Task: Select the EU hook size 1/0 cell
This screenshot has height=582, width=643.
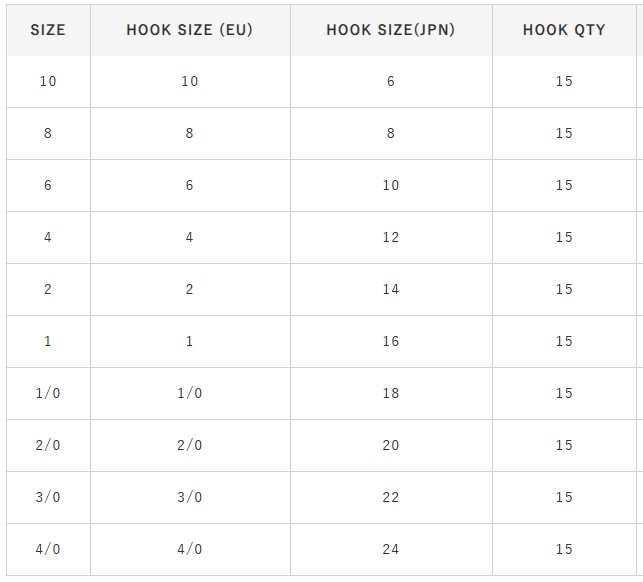Action: click(190, 393)
